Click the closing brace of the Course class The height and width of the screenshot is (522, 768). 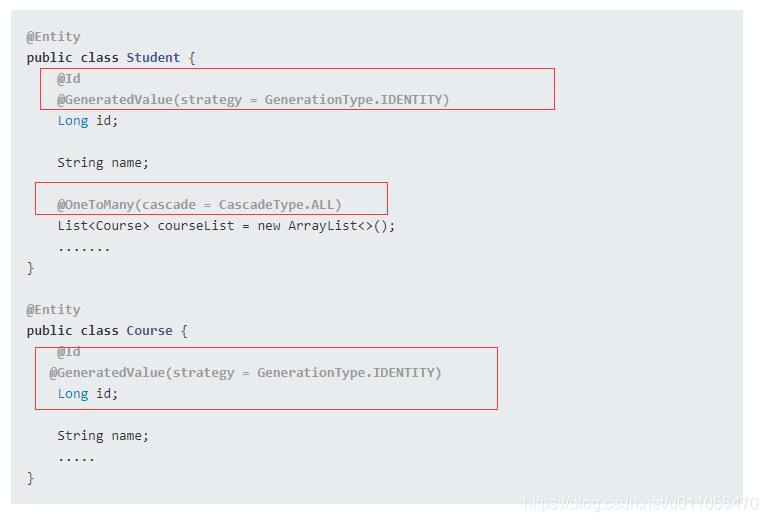point(30,478)
